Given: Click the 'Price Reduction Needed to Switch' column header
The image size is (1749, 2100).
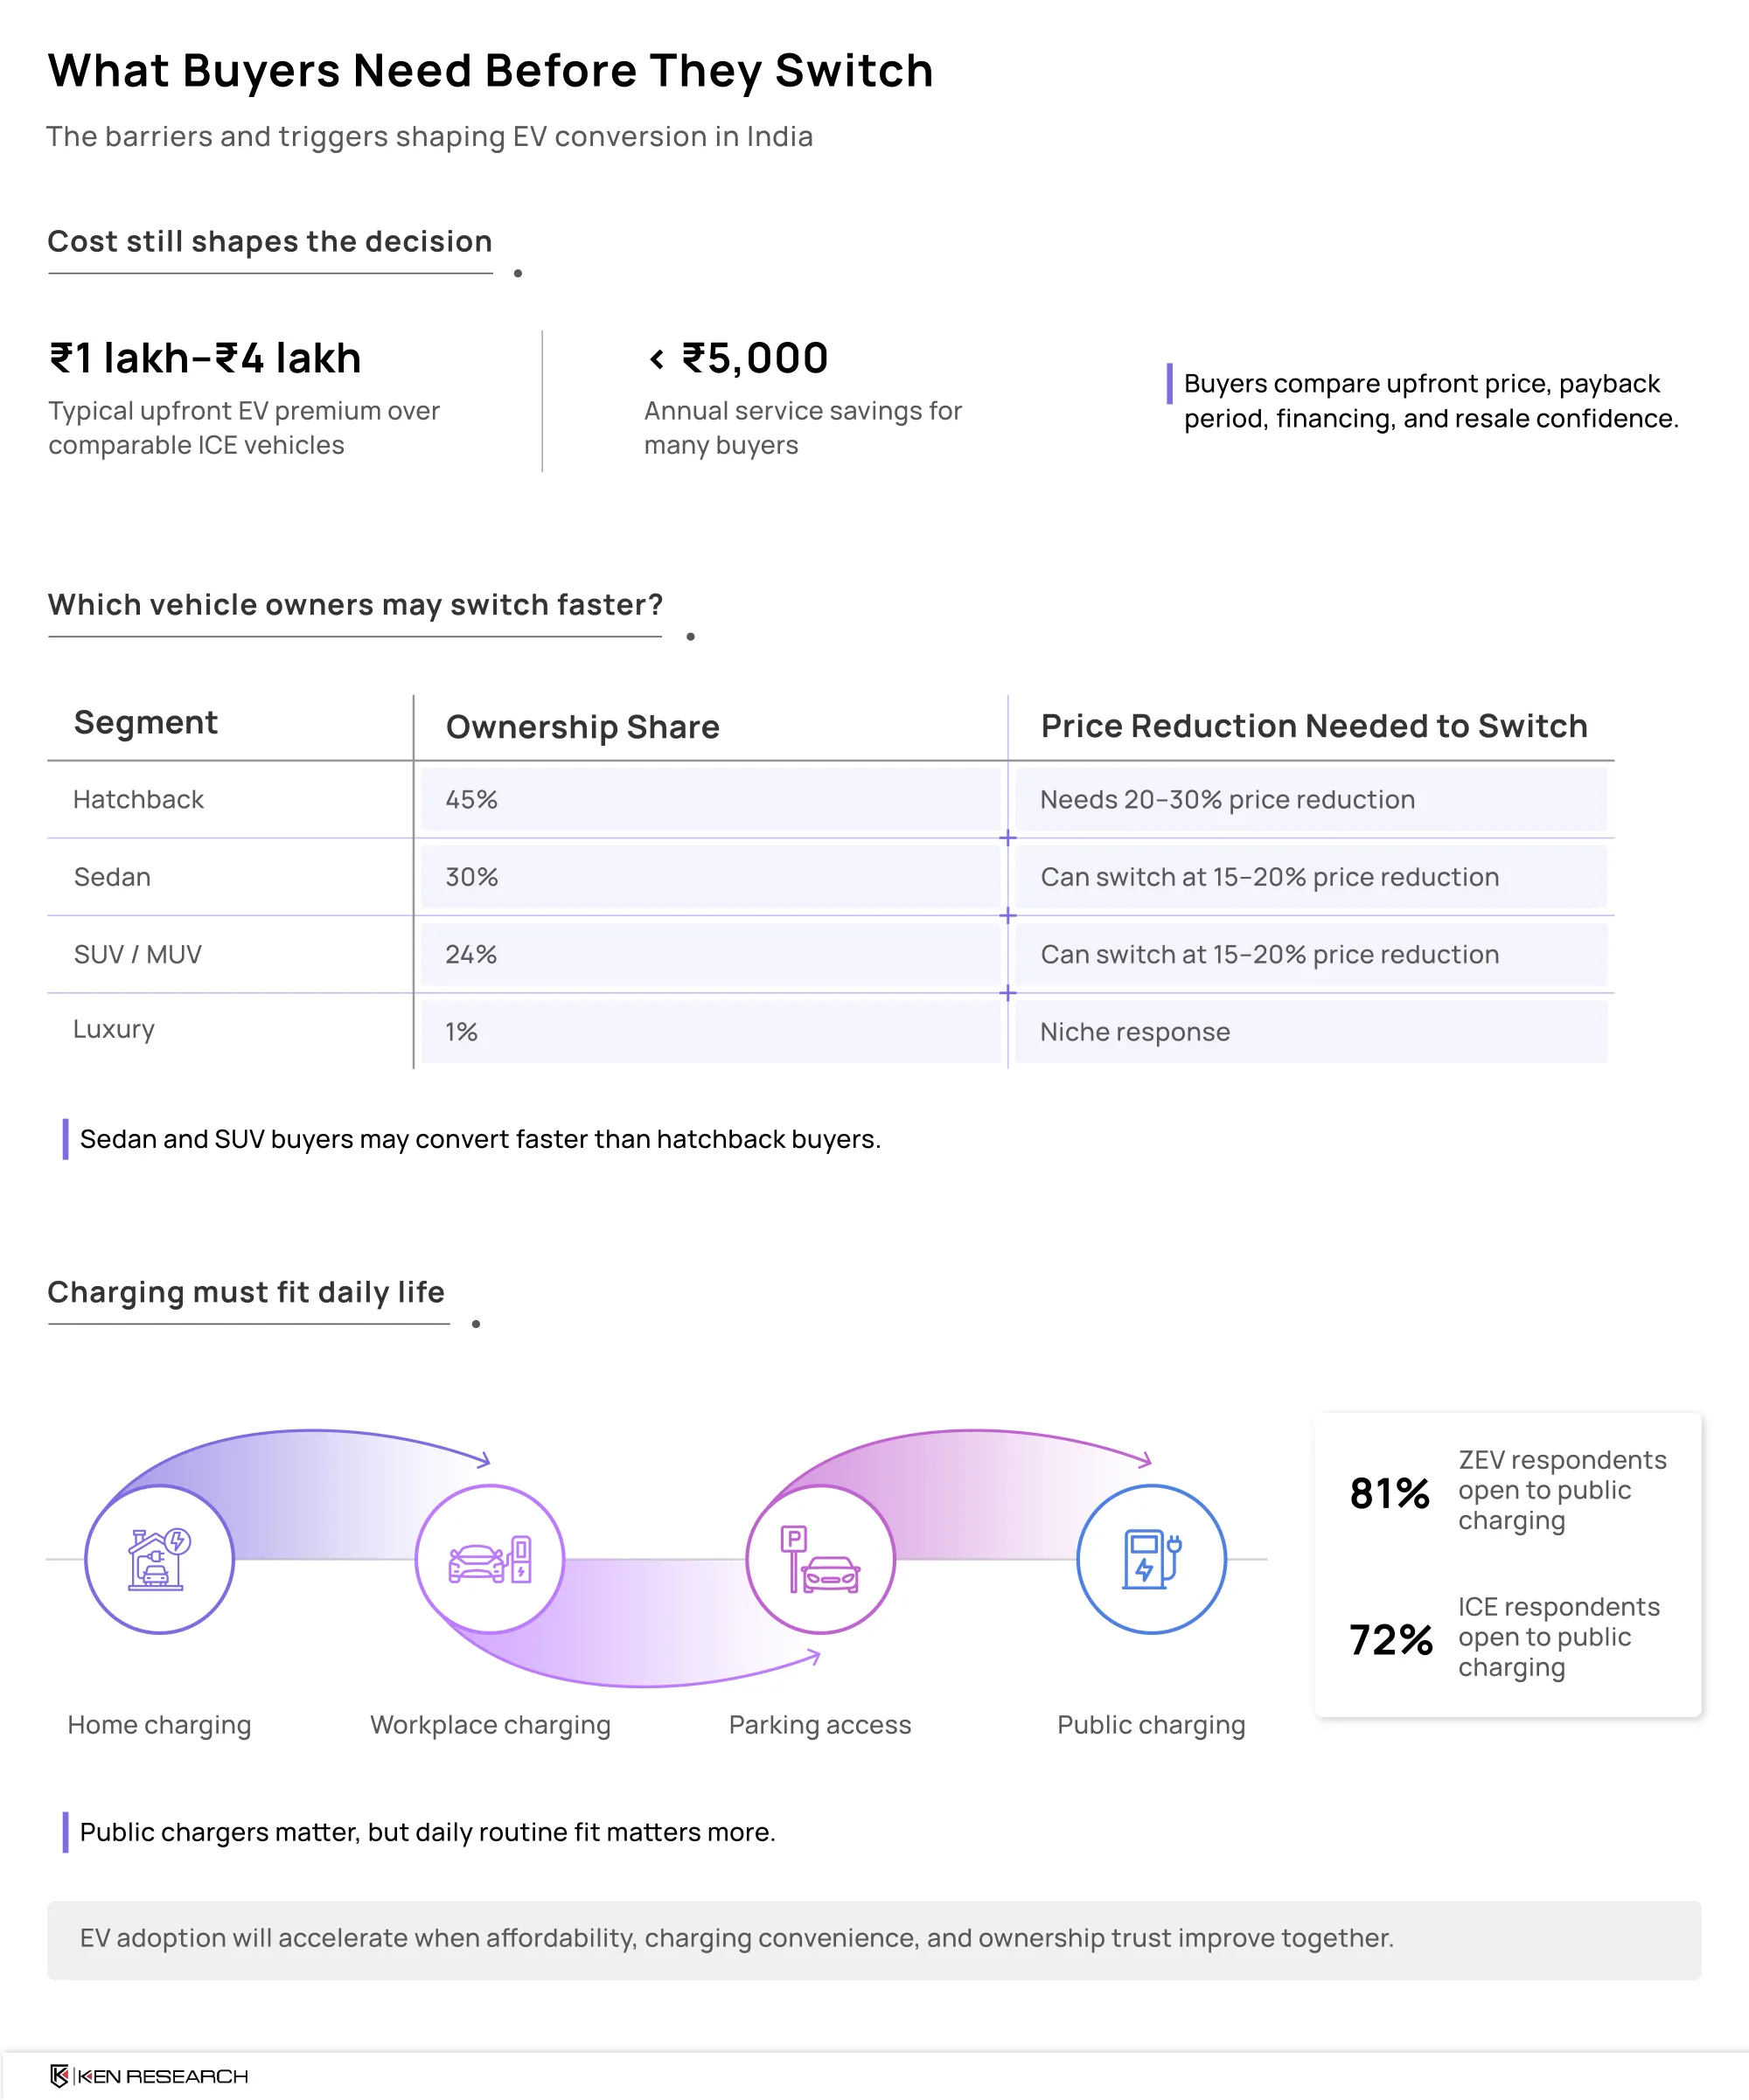Looking at the screenshot, I should [x=1314, y=726].
